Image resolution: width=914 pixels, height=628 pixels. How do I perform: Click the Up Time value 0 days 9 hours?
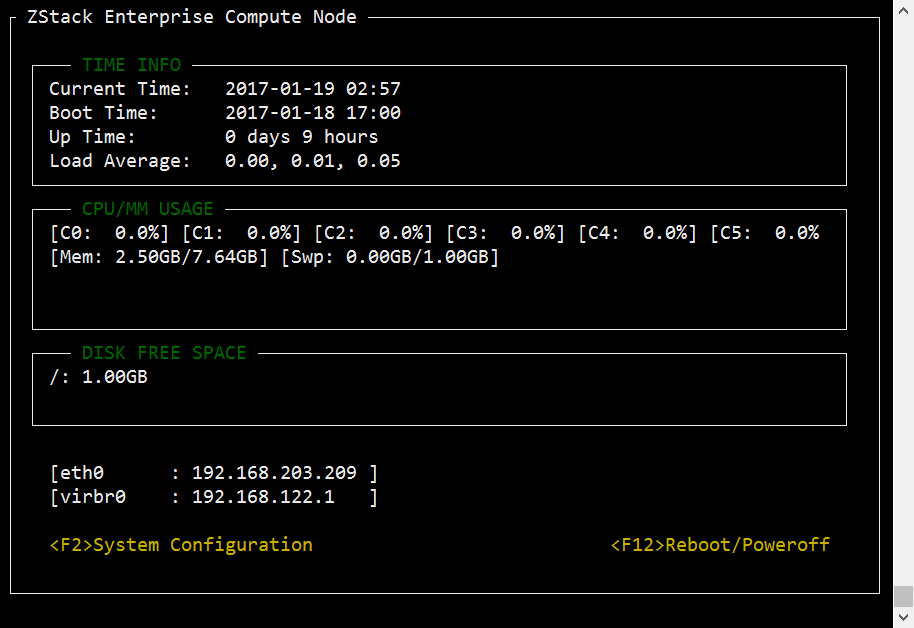point(301,137)
